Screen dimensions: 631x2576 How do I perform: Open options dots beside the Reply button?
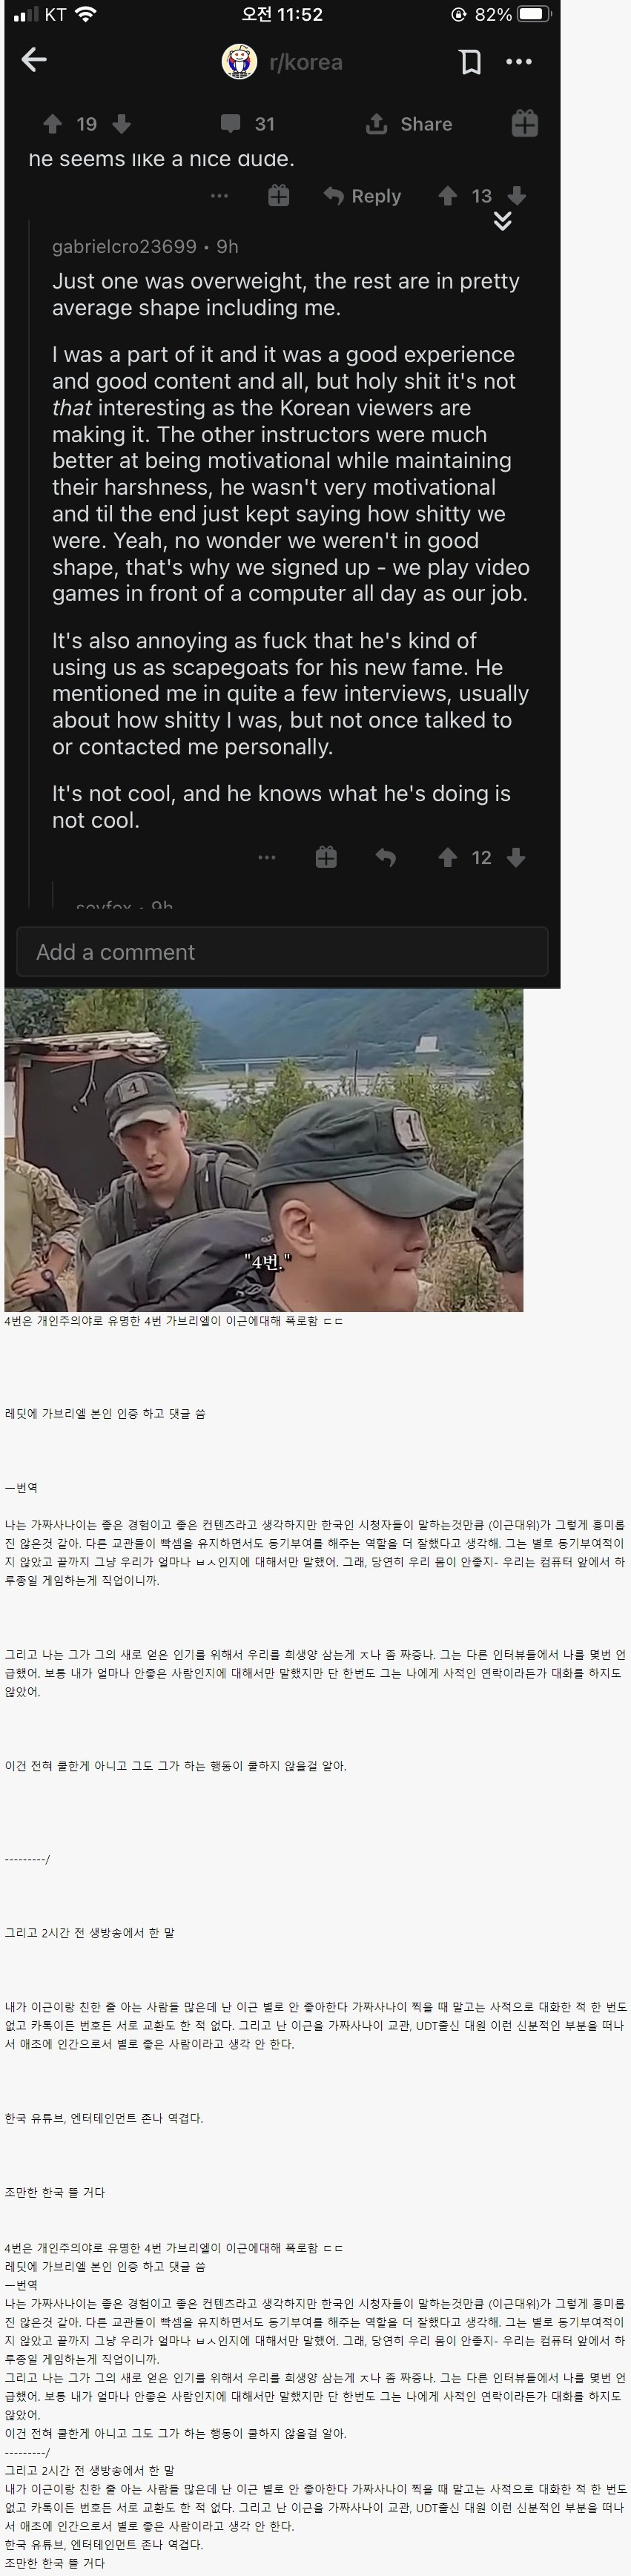[219, 196]
